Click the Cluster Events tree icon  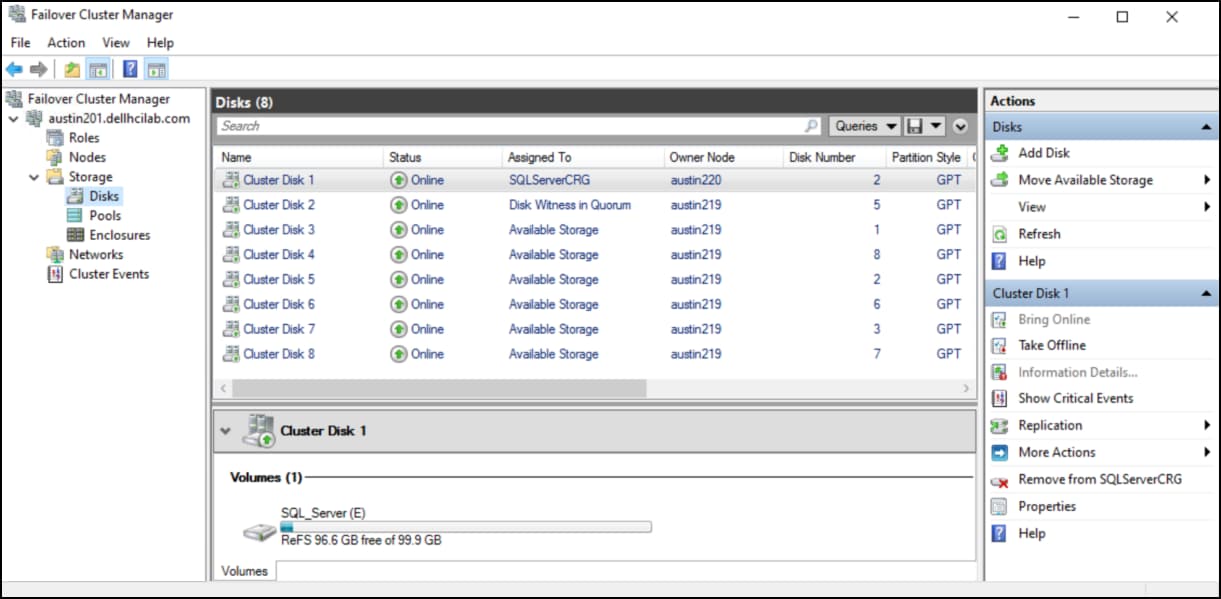tap(55, 274)
